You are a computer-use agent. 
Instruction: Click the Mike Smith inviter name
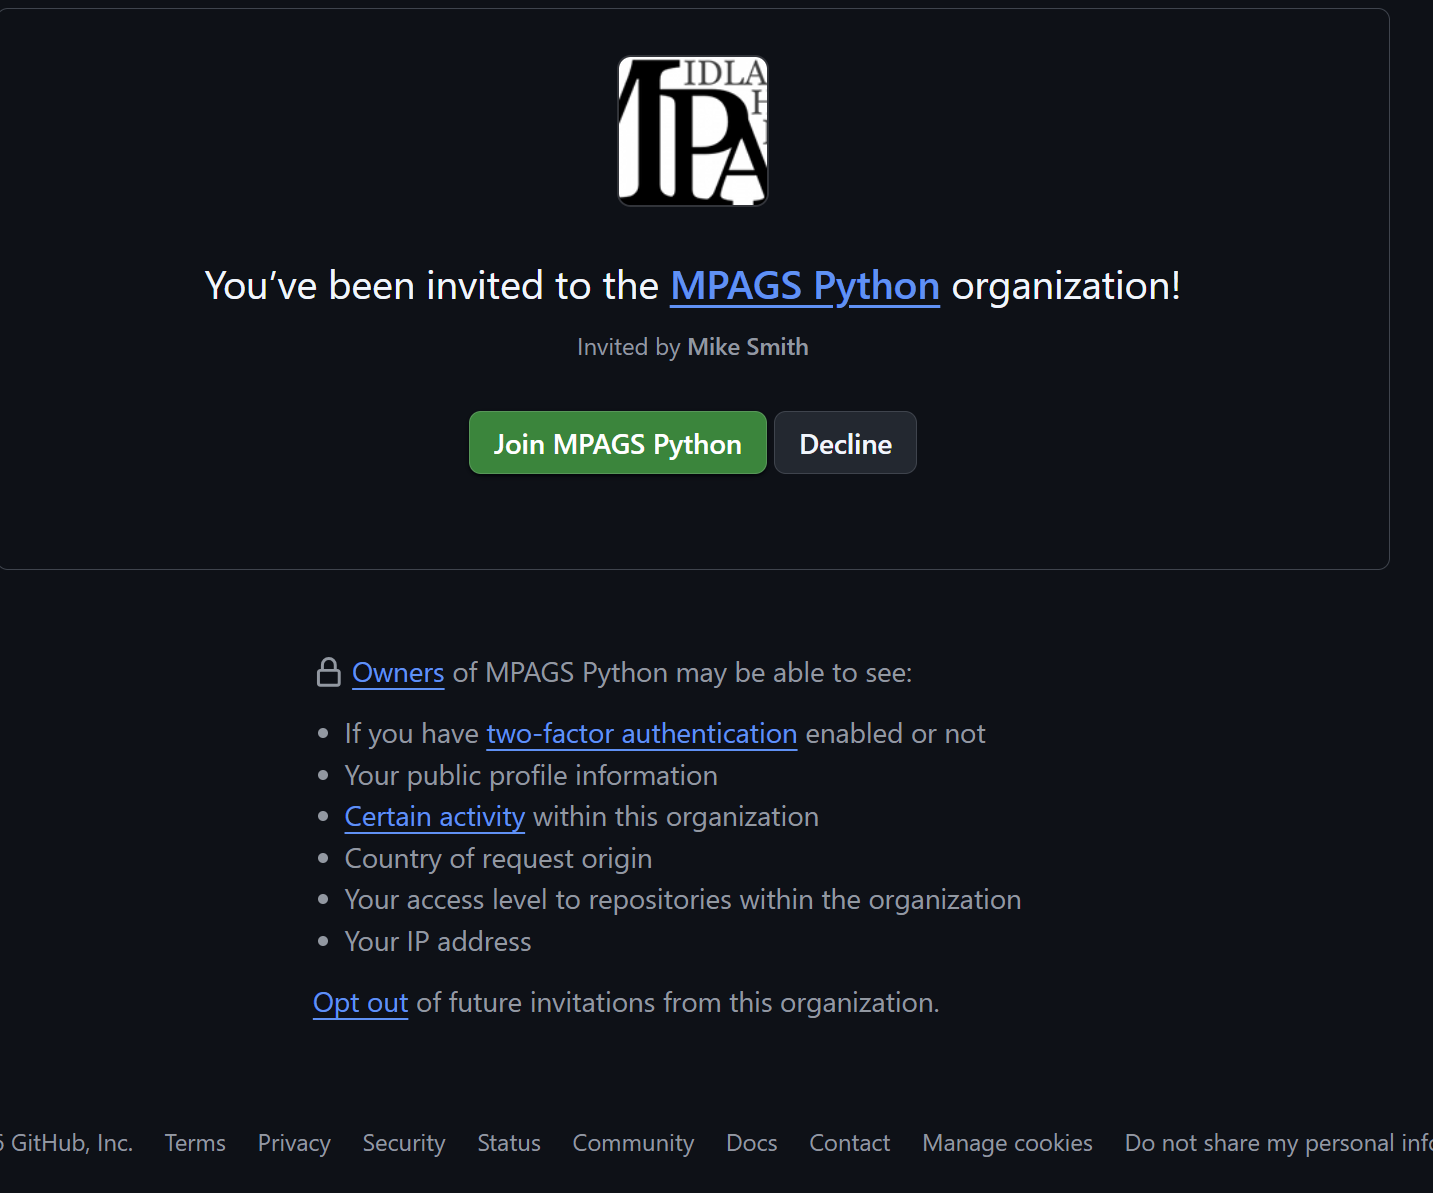click(748, 347)
